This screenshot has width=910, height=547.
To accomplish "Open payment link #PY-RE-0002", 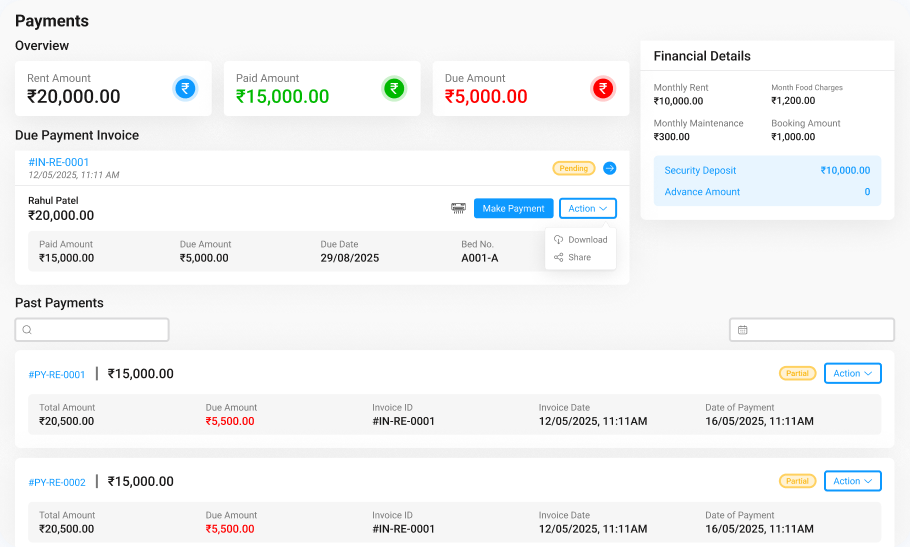I will [x=57, y=483].
